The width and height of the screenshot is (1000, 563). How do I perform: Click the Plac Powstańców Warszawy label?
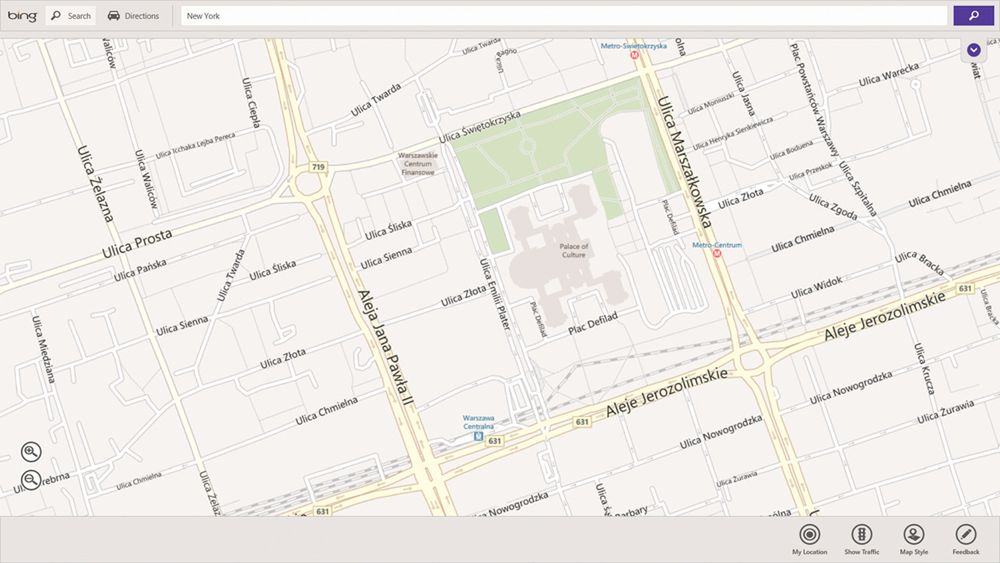(x=814, y=100)
